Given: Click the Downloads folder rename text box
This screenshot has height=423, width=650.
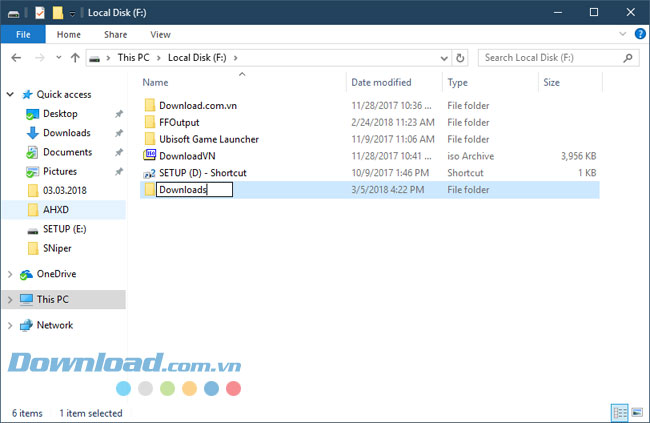Looking at the screenshot, I should 194,190.
